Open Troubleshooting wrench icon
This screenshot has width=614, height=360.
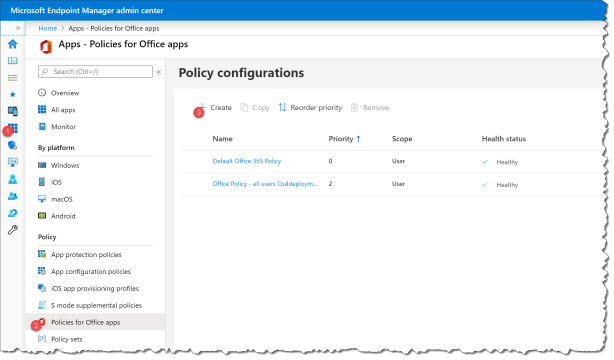[13, 230]
